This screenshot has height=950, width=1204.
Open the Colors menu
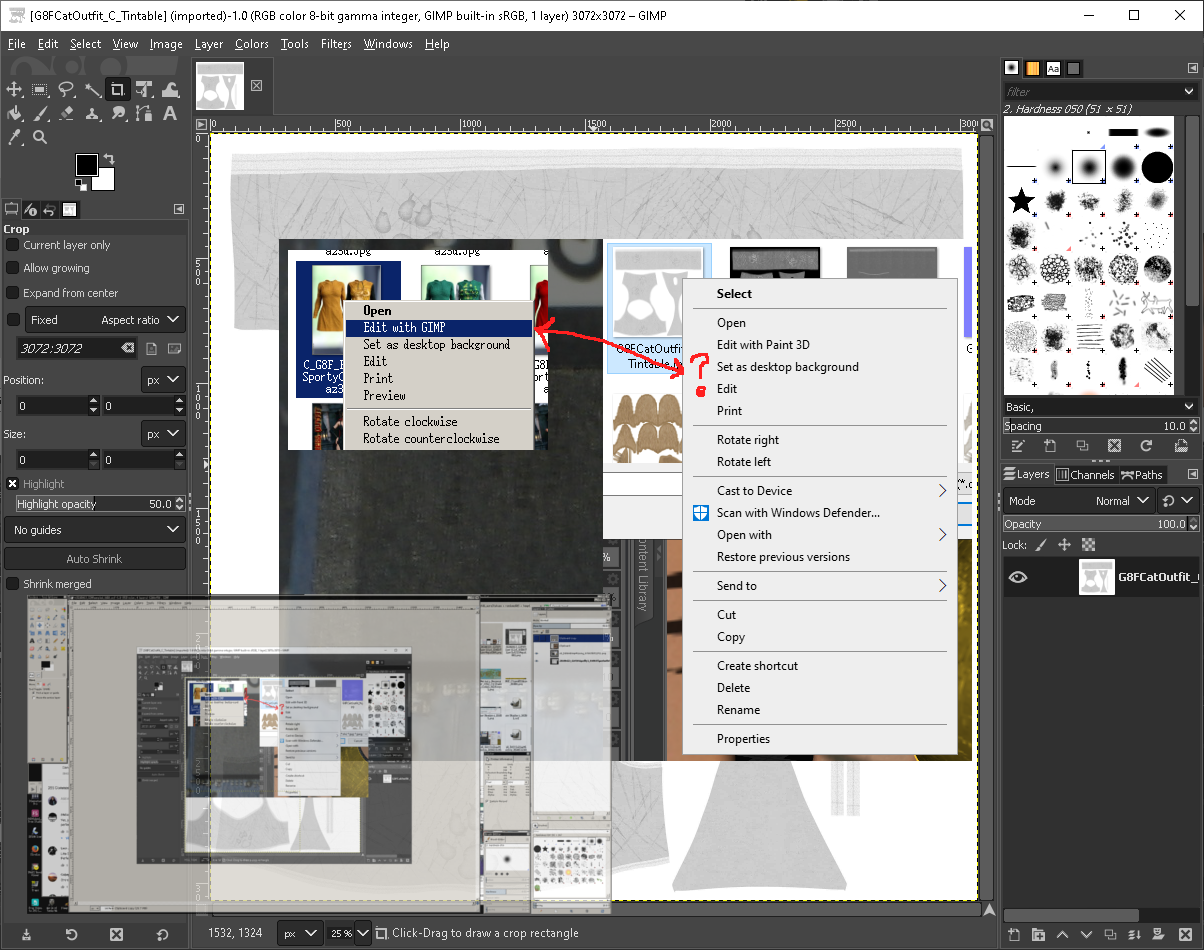(252, 44)
